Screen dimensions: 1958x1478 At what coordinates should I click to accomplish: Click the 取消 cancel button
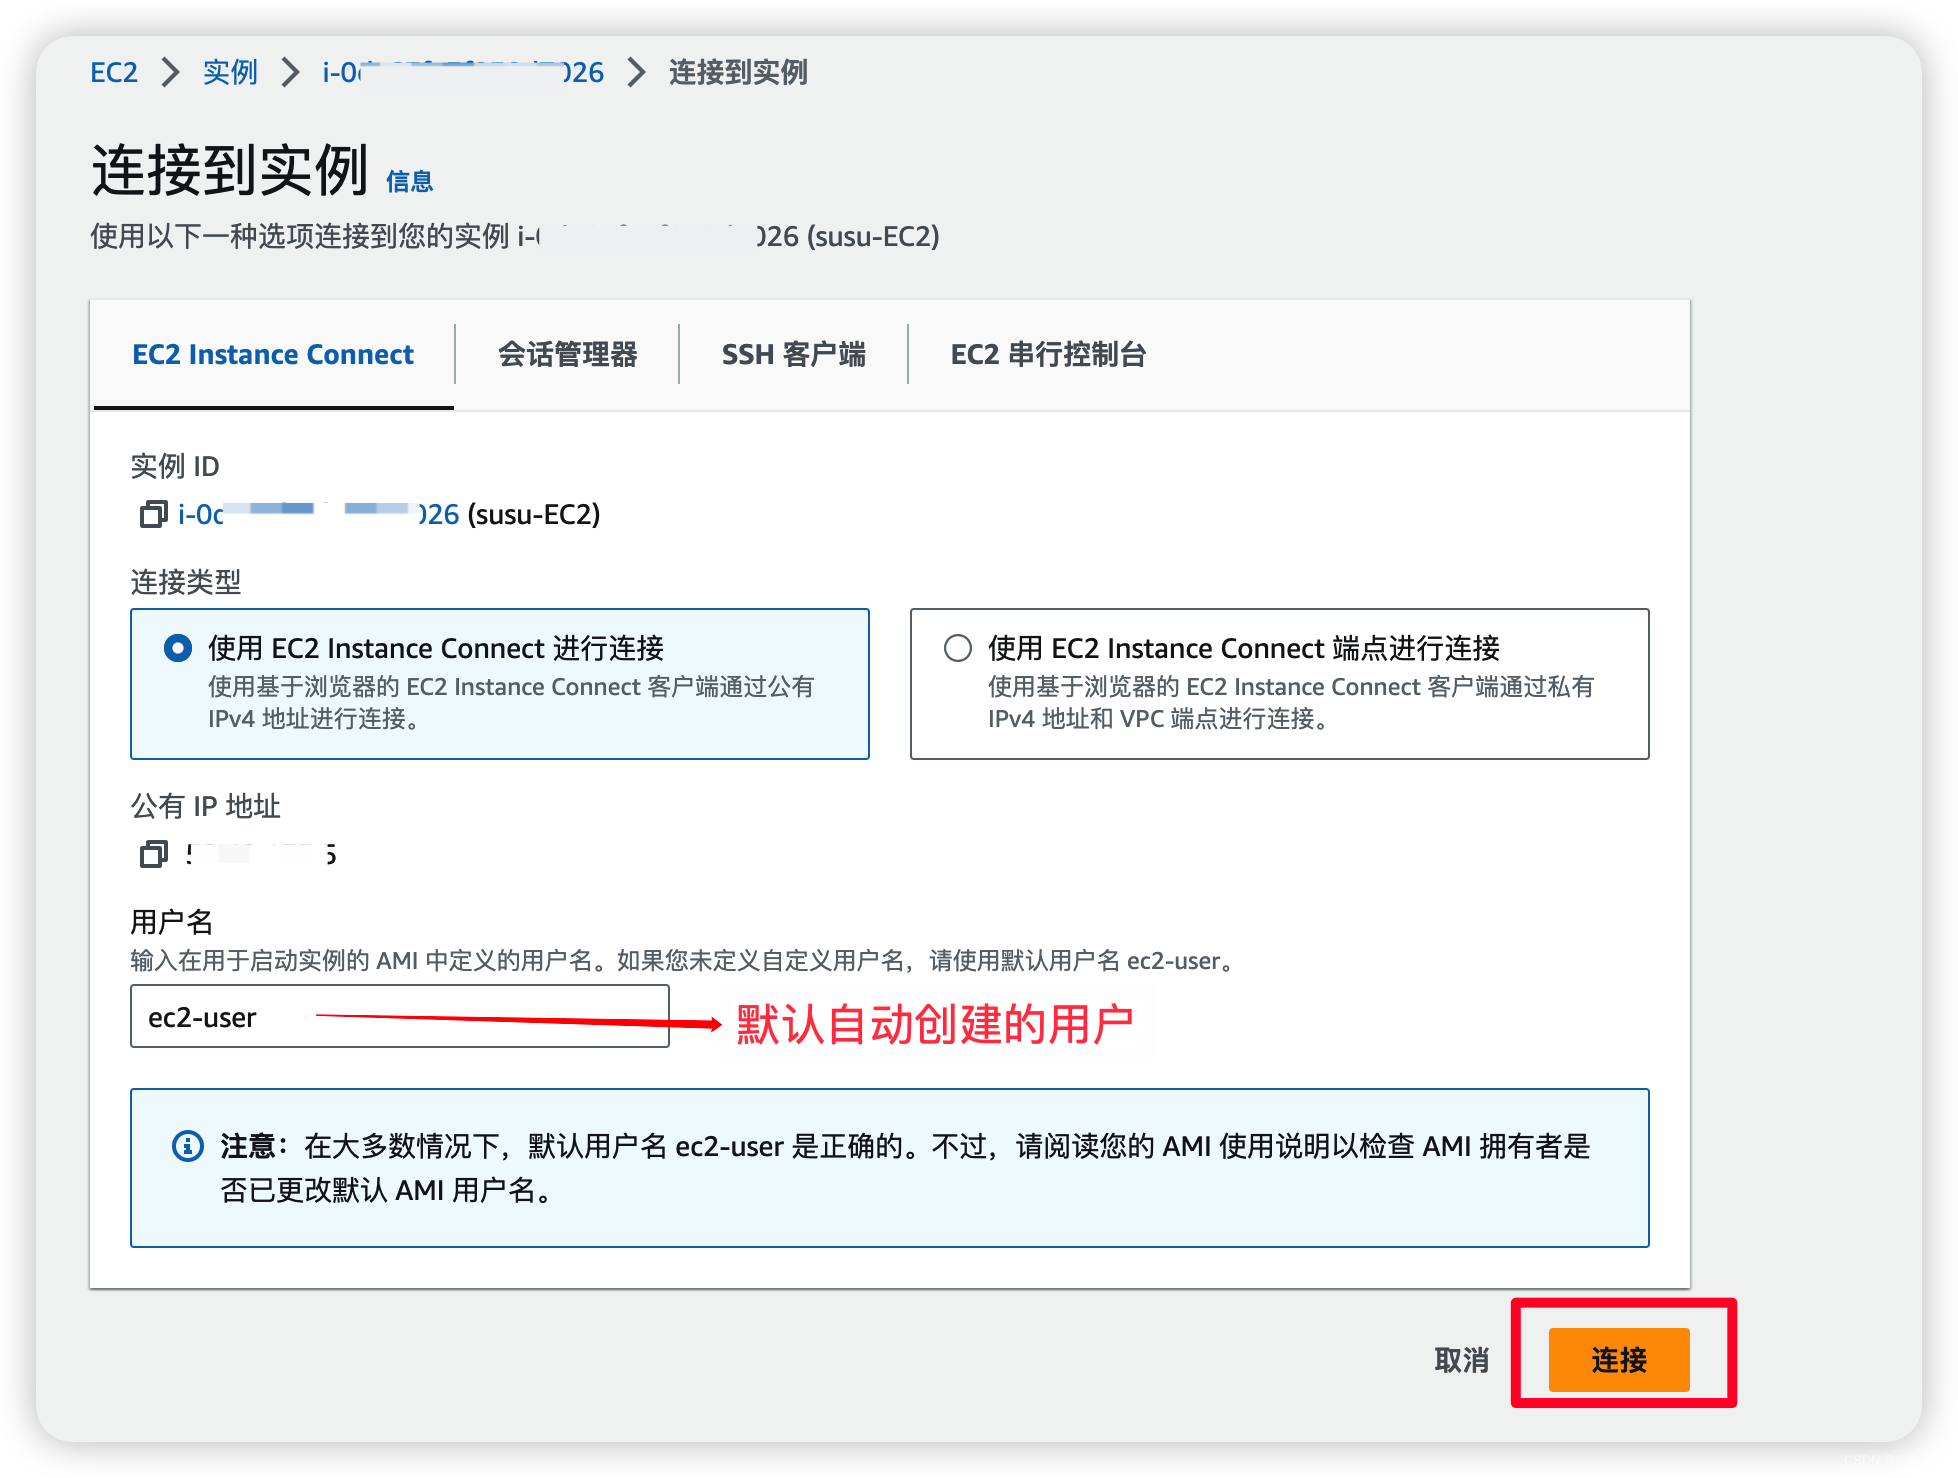[1461, 1360]
